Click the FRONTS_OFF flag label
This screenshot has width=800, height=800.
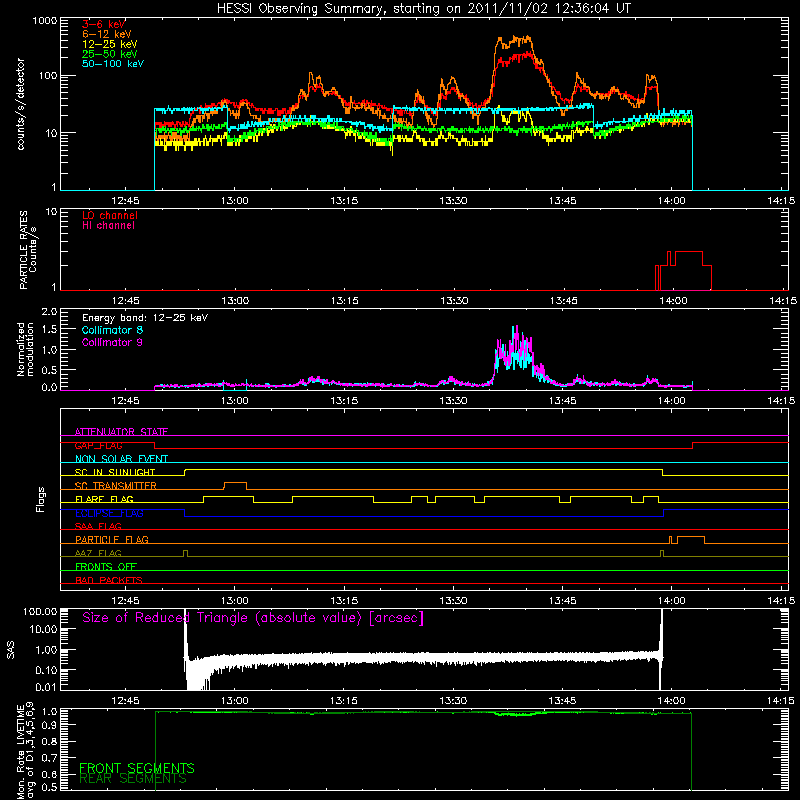(106, 566)
